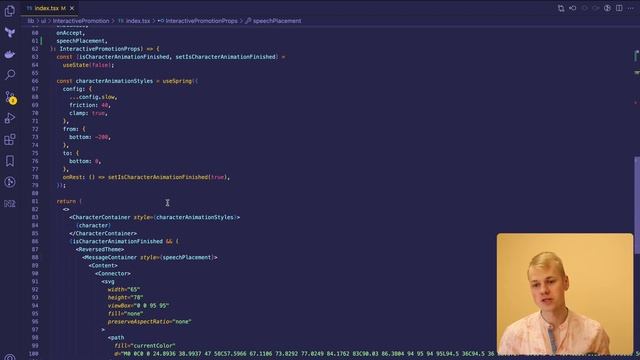Open the Bookmarks view
The width and height of the screenshot is (640, 360).
click(10, 161)
